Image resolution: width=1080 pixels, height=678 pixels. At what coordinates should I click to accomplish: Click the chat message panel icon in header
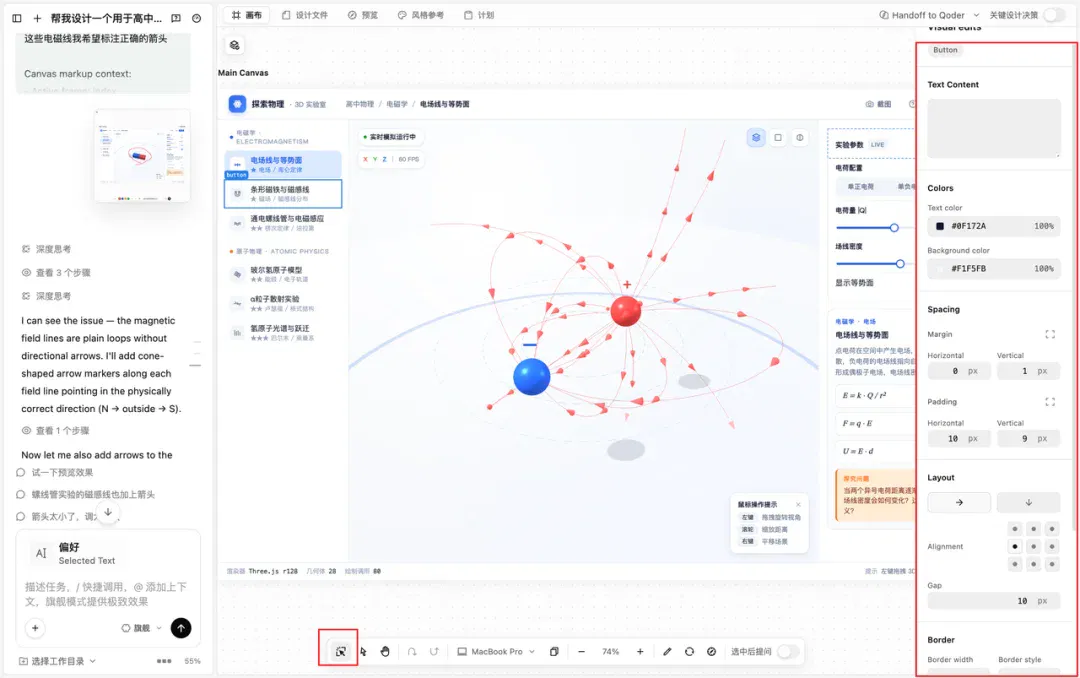pos(176,19)
